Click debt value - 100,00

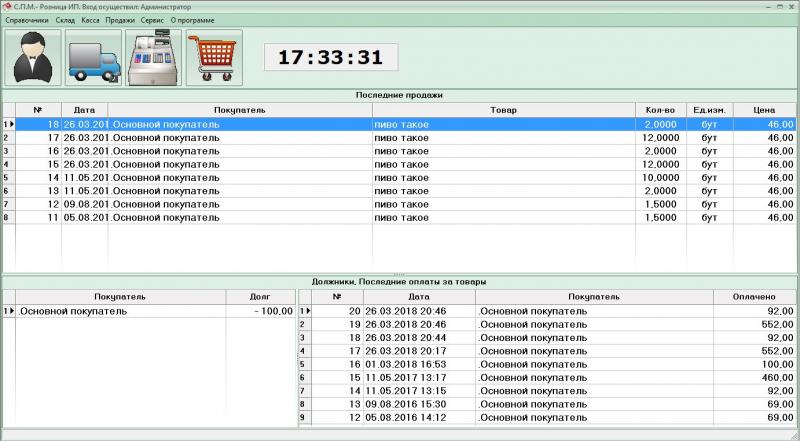(260, 311)
